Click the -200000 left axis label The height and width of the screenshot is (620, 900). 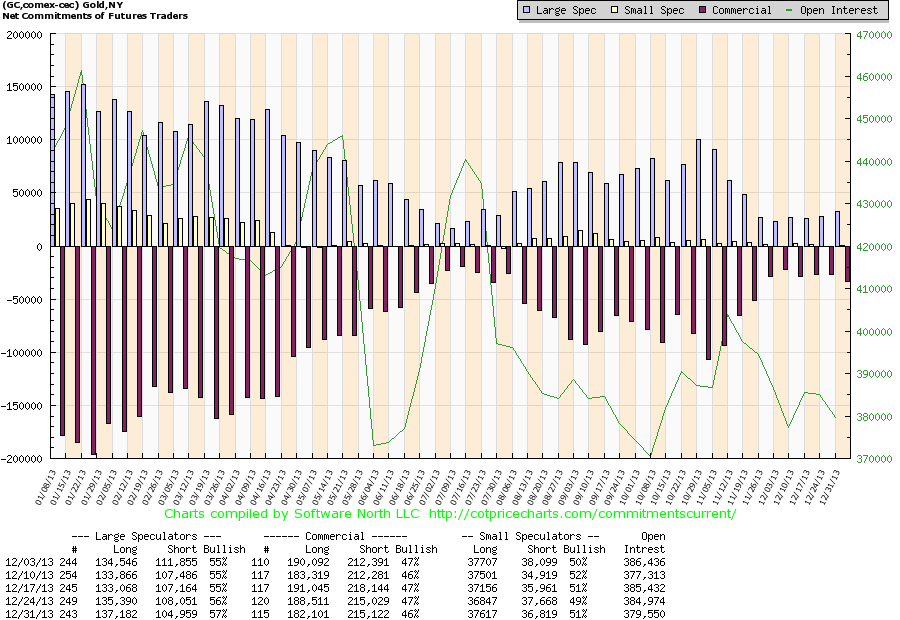pyautogui.click(x=22, y=459)
